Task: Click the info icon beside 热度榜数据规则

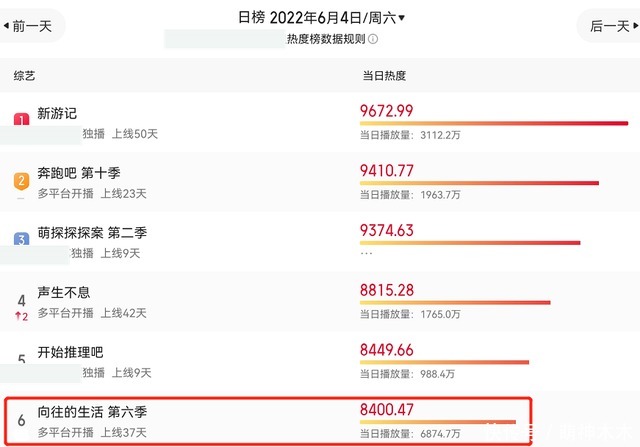Action: click(373, 39)
